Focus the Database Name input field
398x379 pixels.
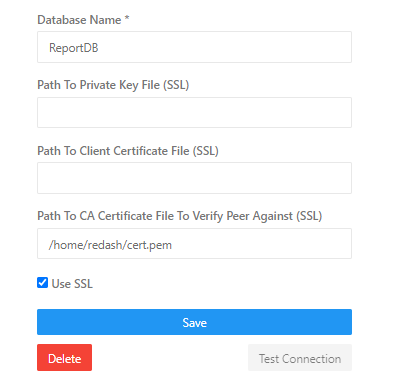coord(194,47)
